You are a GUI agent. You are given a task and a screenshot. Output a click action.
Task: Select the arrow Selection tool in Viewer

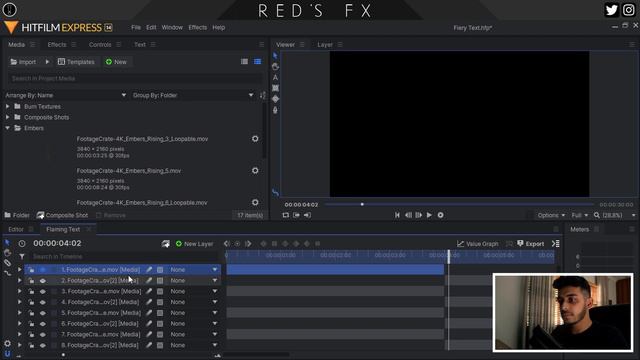tap(275, 56)
